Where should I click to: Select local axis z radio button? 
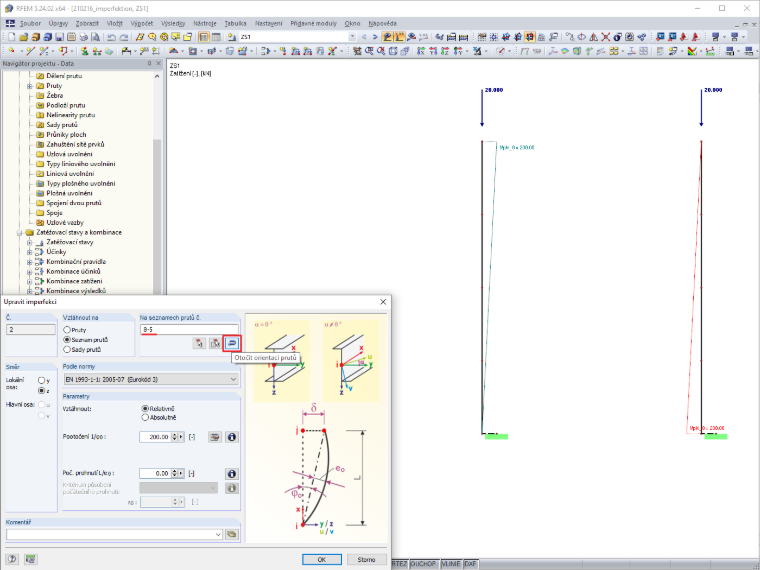42,391
